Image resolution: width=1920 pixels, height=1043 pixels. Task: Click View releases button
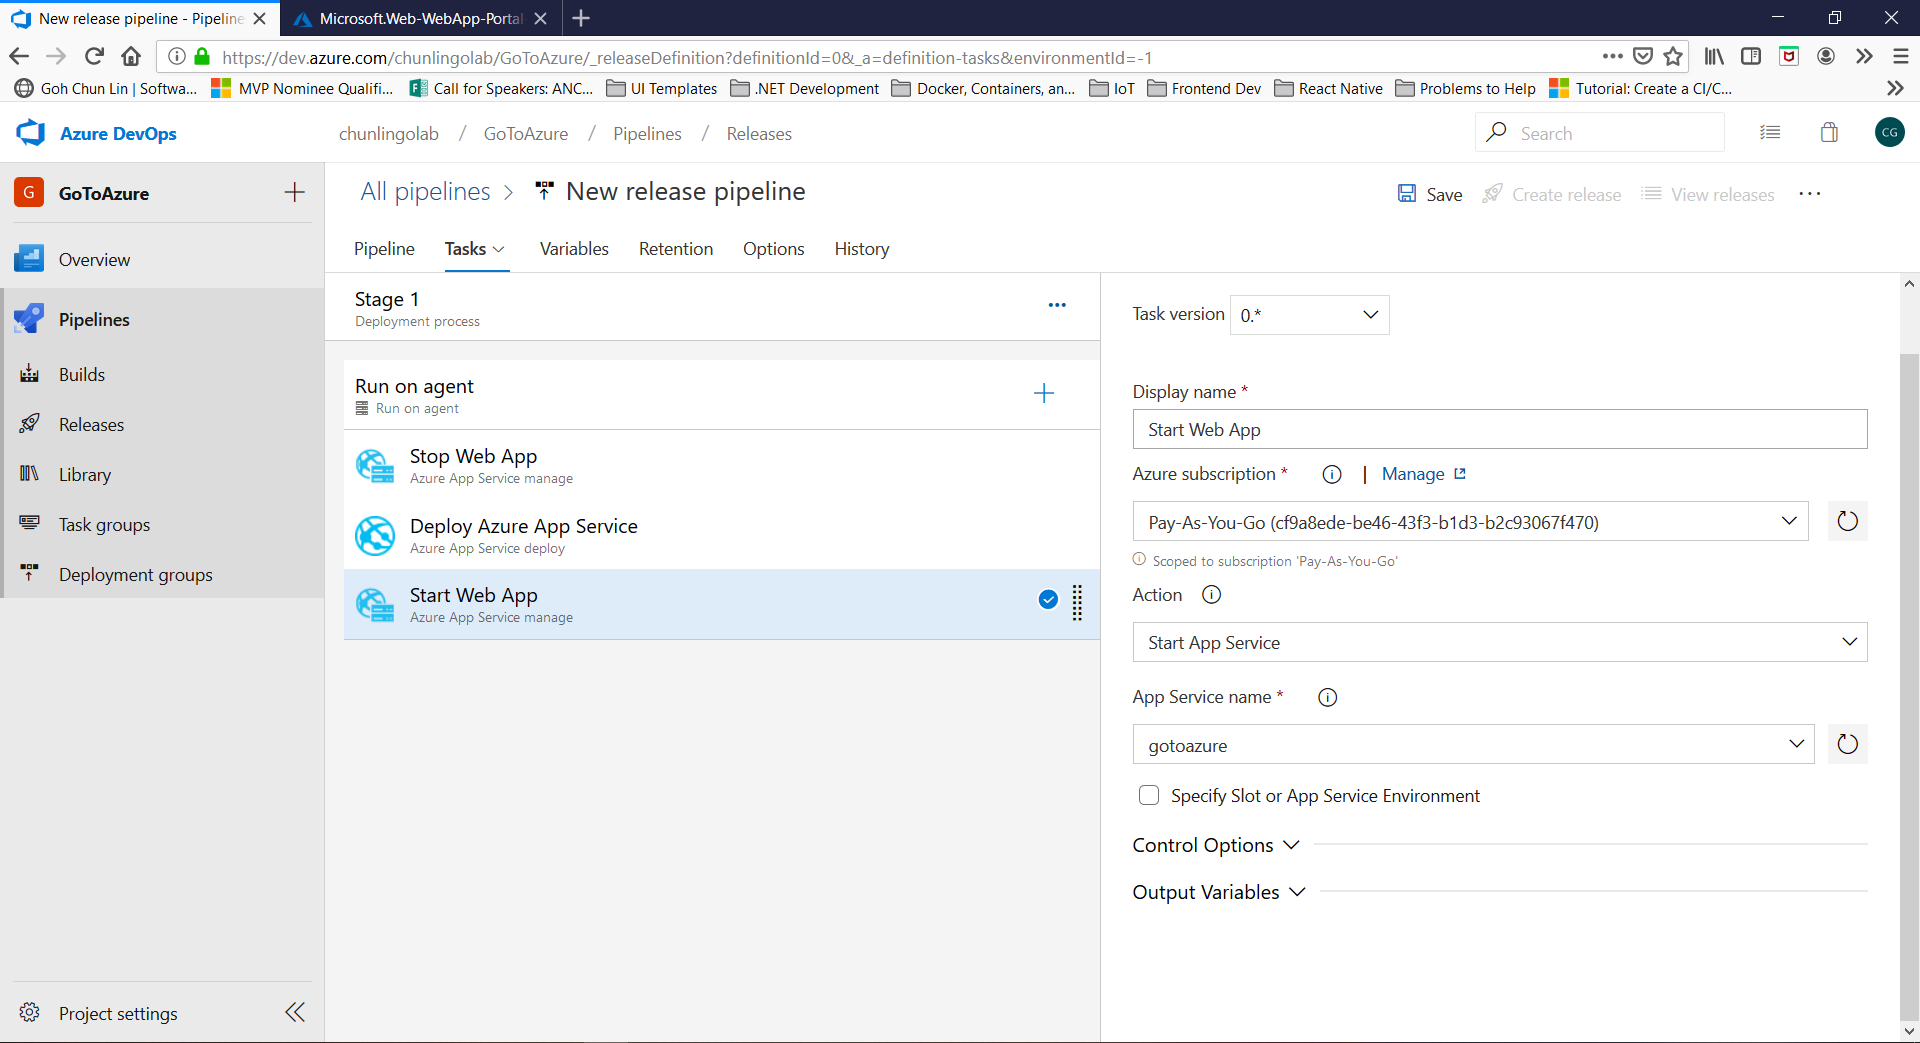tap(1708, 194)
